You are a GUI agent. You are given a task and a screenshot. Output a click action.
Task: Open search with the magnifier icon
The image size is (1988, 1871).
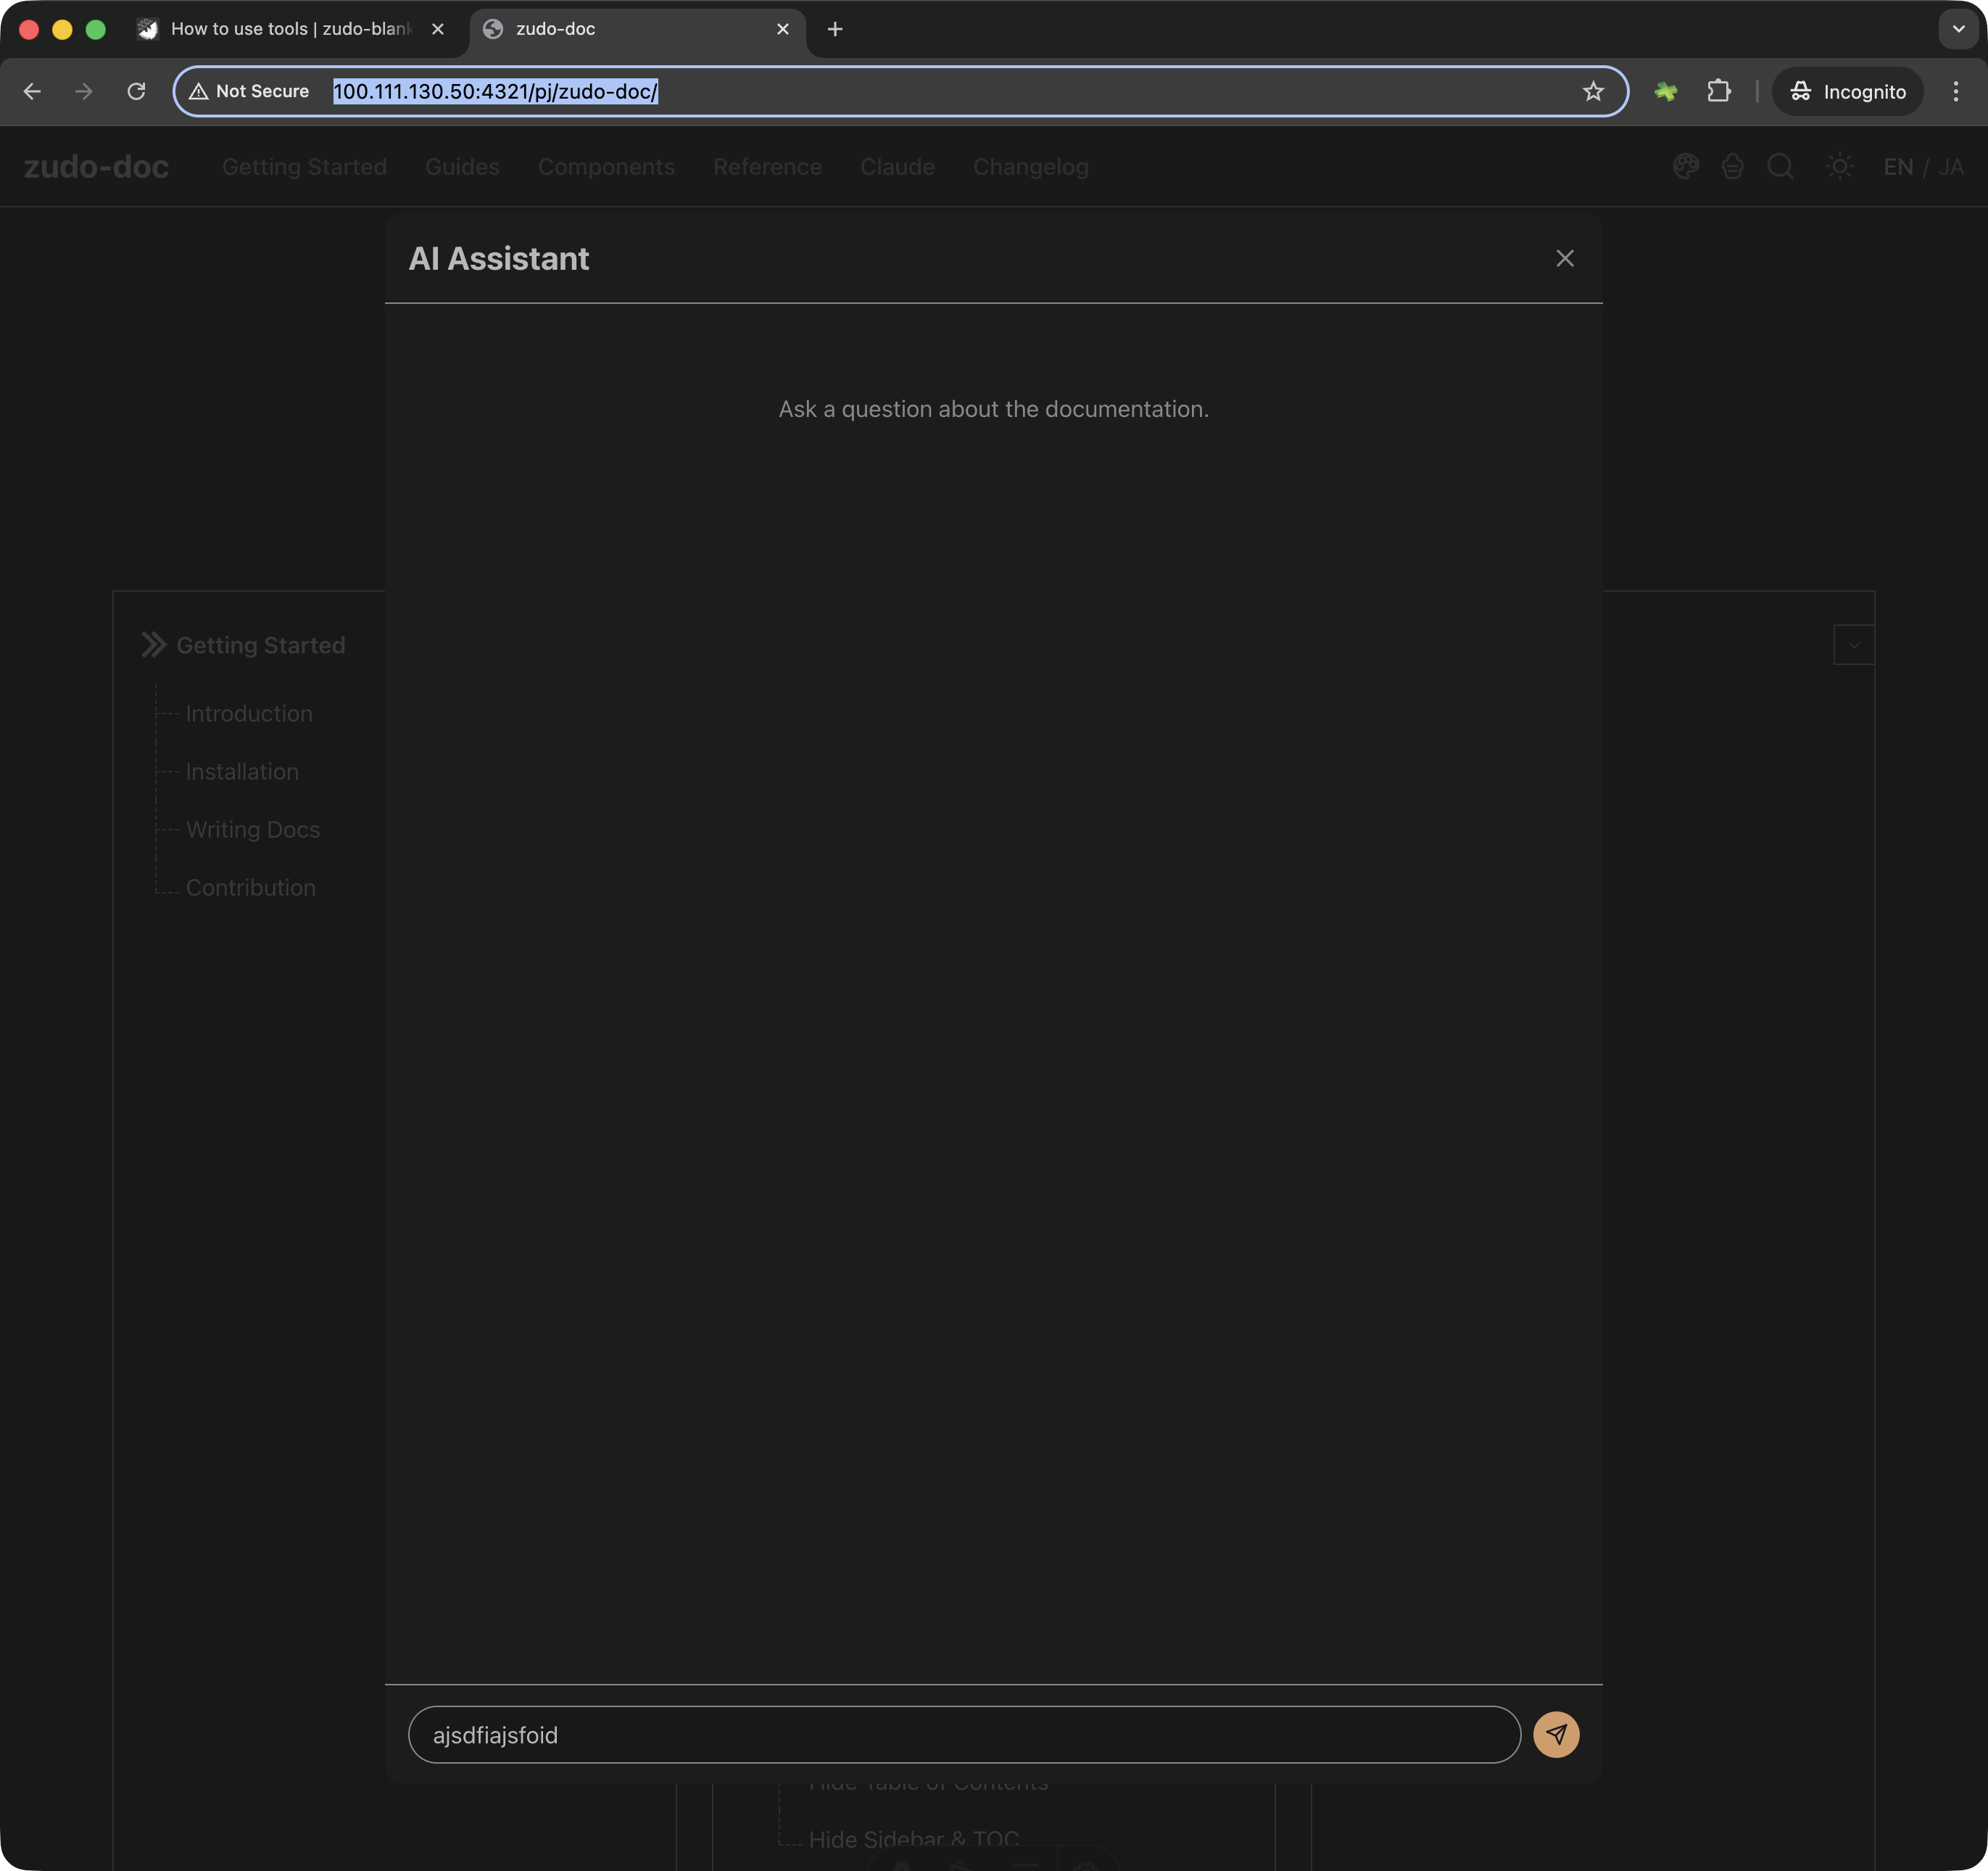(1780, 166)
